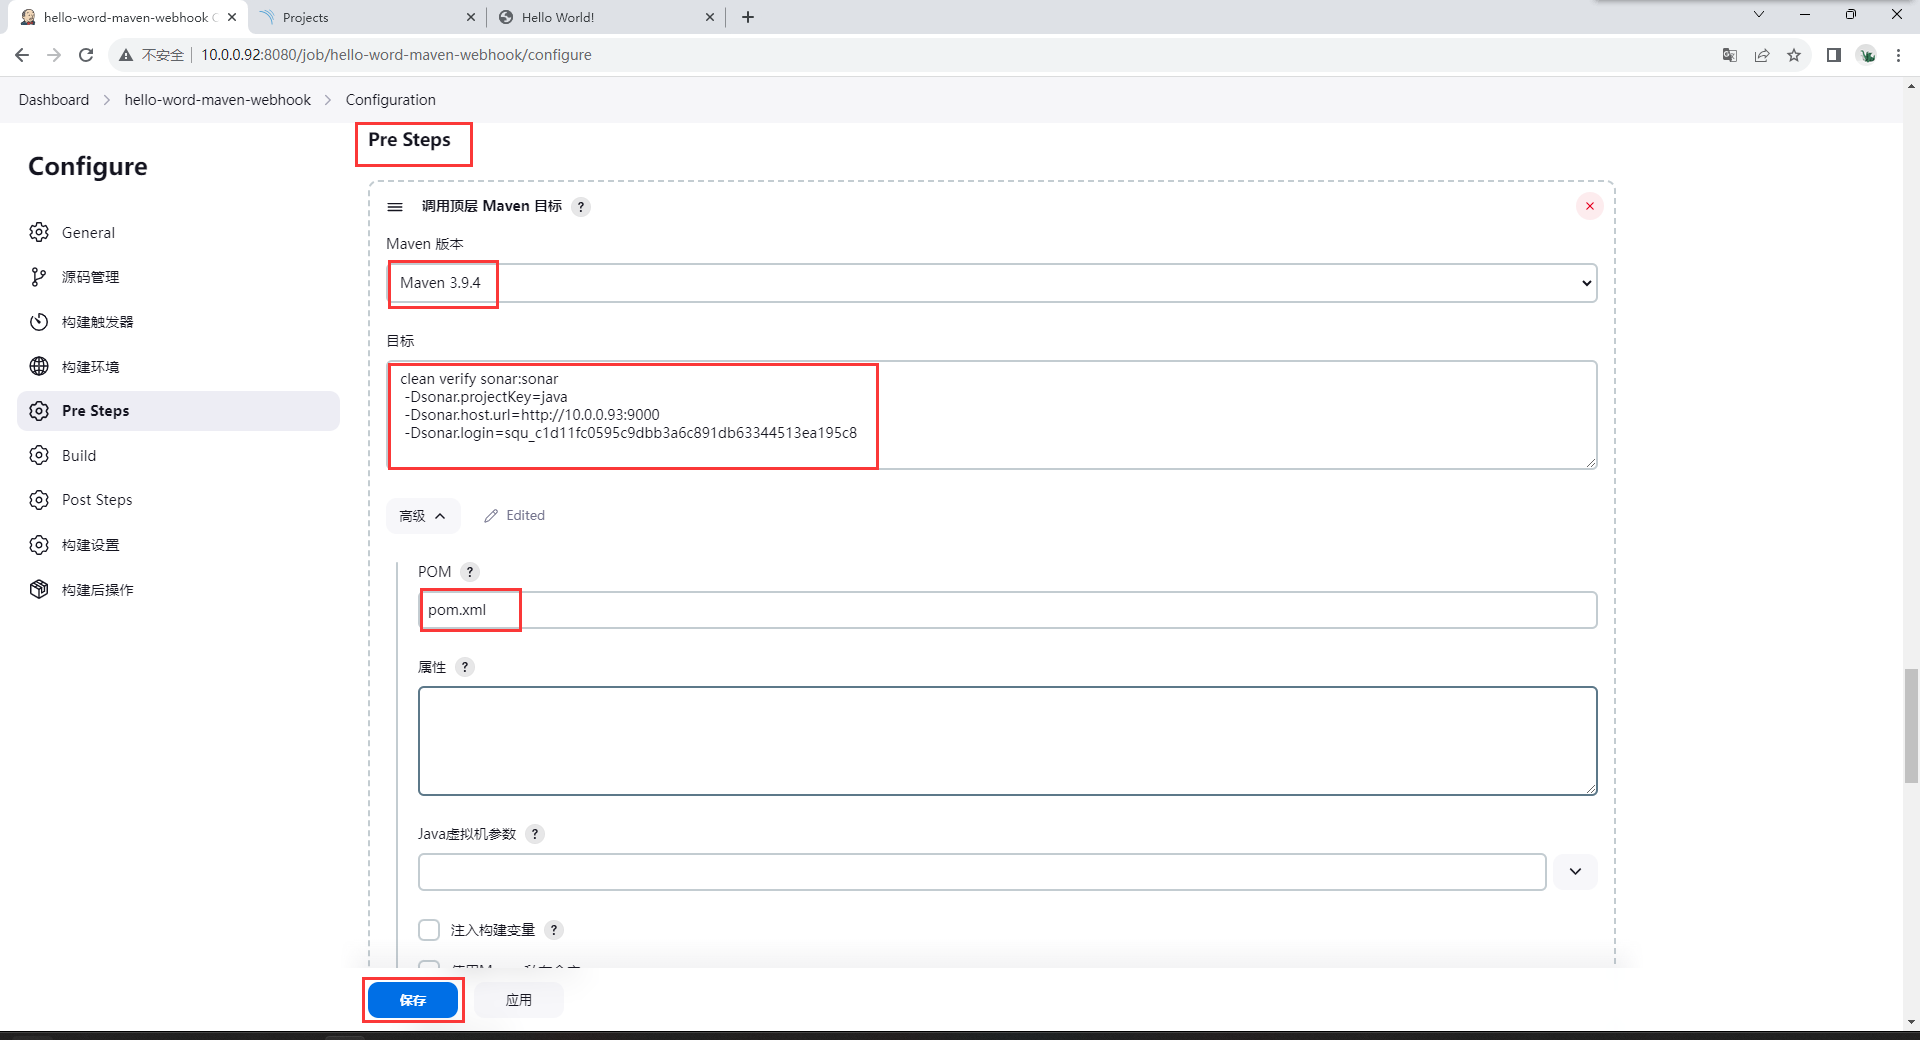This screenshot has width=1920, height=1040.
Task: Collapse the 高级 advanced section
Action: (422, 516)
